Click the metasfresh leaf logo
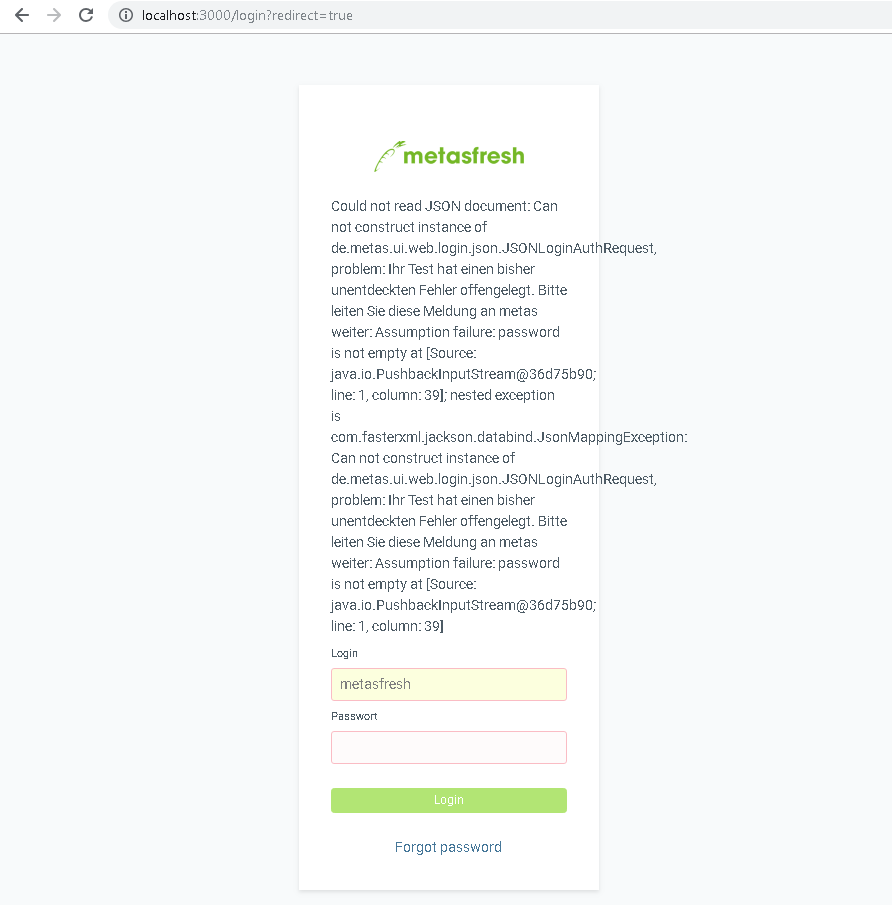This screenshot has width=892, height=905. tap(386, 152)
